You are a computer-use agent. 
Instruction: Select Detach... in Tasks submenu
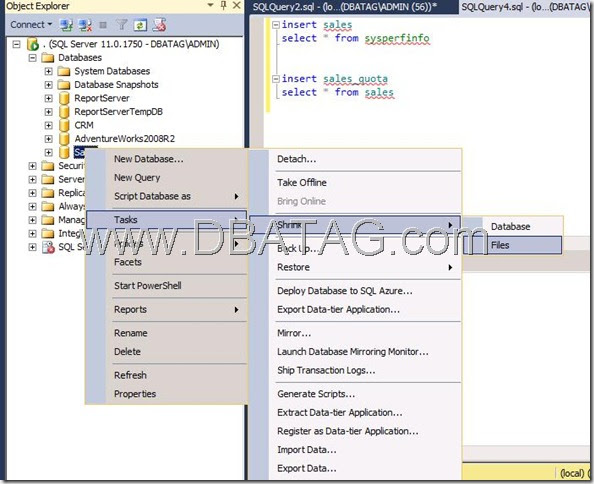click(x=355, y=159)
